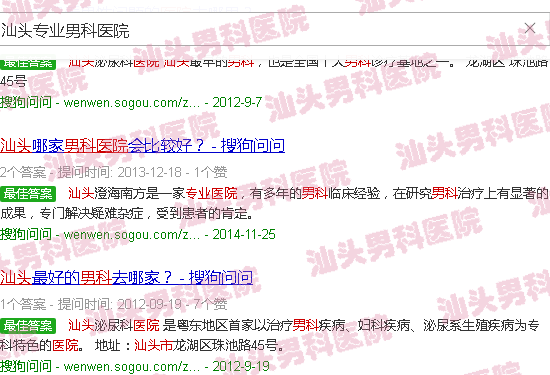Click the 最佳答案 badge beside 汕头泌尿科医院 是粤东地区
This screenshot has height=375, width=550.
[28, 326]
